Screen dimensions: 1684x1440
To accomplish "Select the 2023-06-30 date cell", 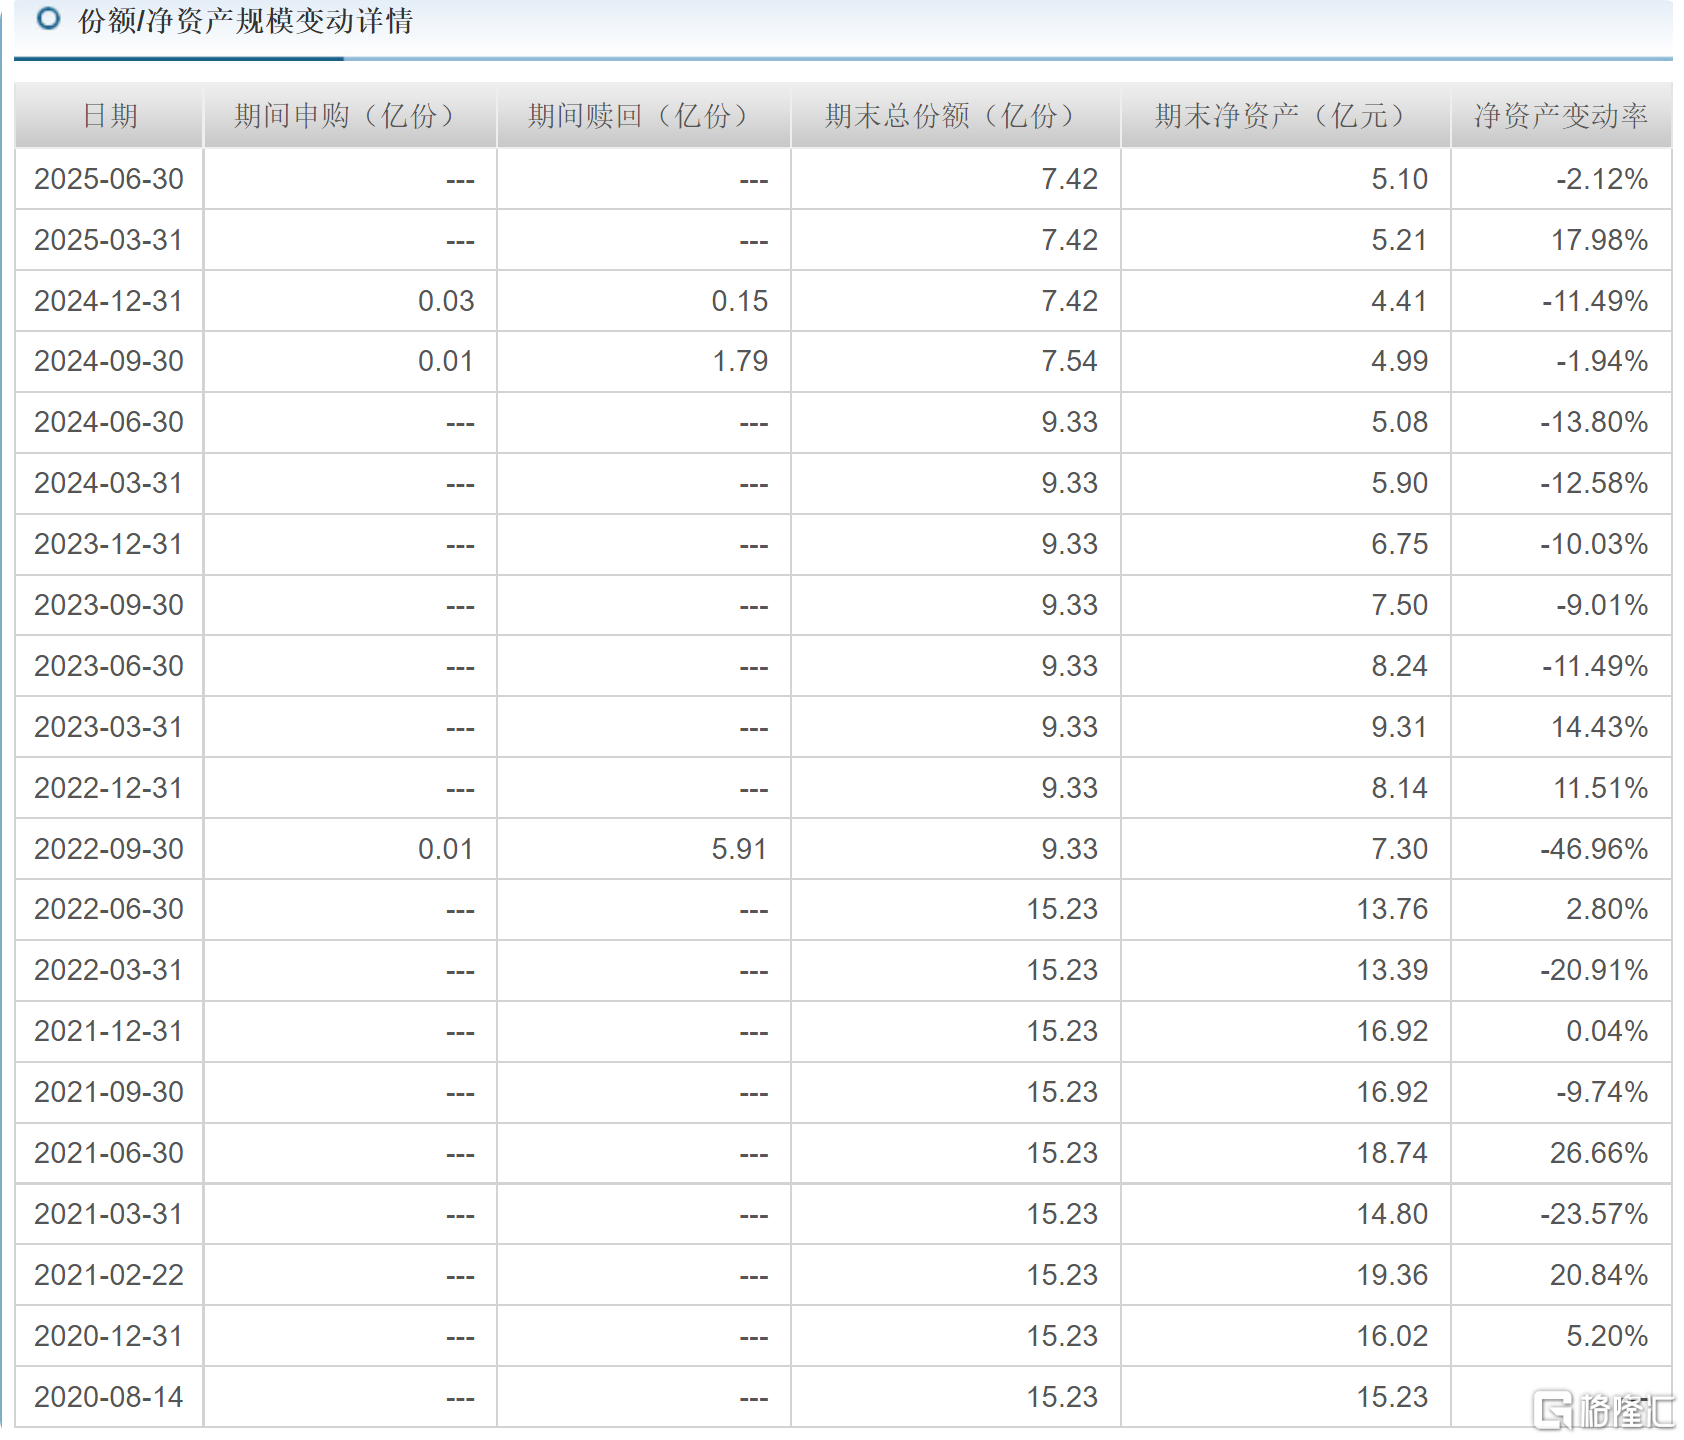I will tap(109, 666).
